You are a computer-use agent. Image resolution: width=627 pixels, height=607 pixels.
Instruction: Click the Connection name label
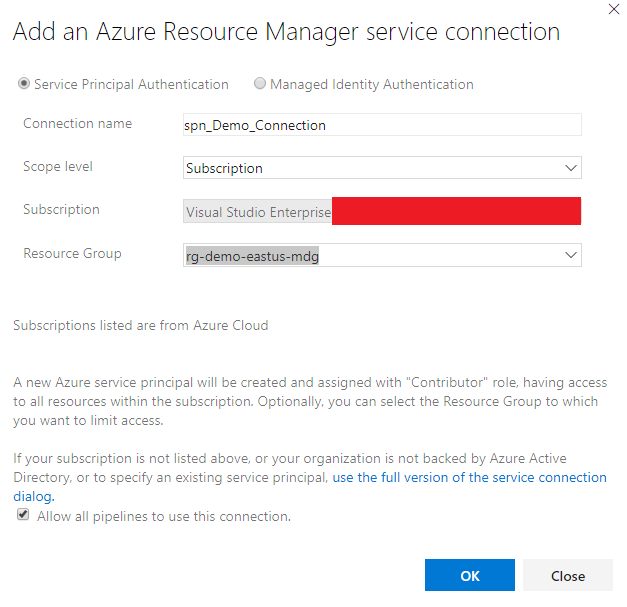click(78, 124)
